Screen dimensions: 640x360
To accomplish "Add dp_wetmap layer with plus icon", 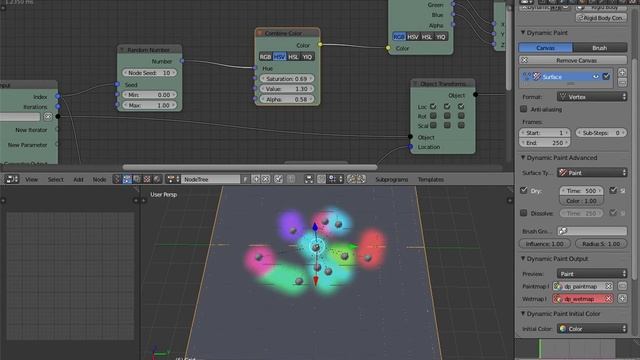I will pos(622,299).
